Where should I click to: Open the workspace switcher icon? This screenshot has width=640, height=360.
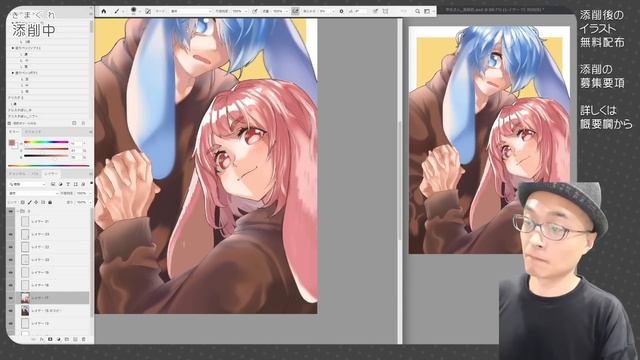click(x=427, y=11)
